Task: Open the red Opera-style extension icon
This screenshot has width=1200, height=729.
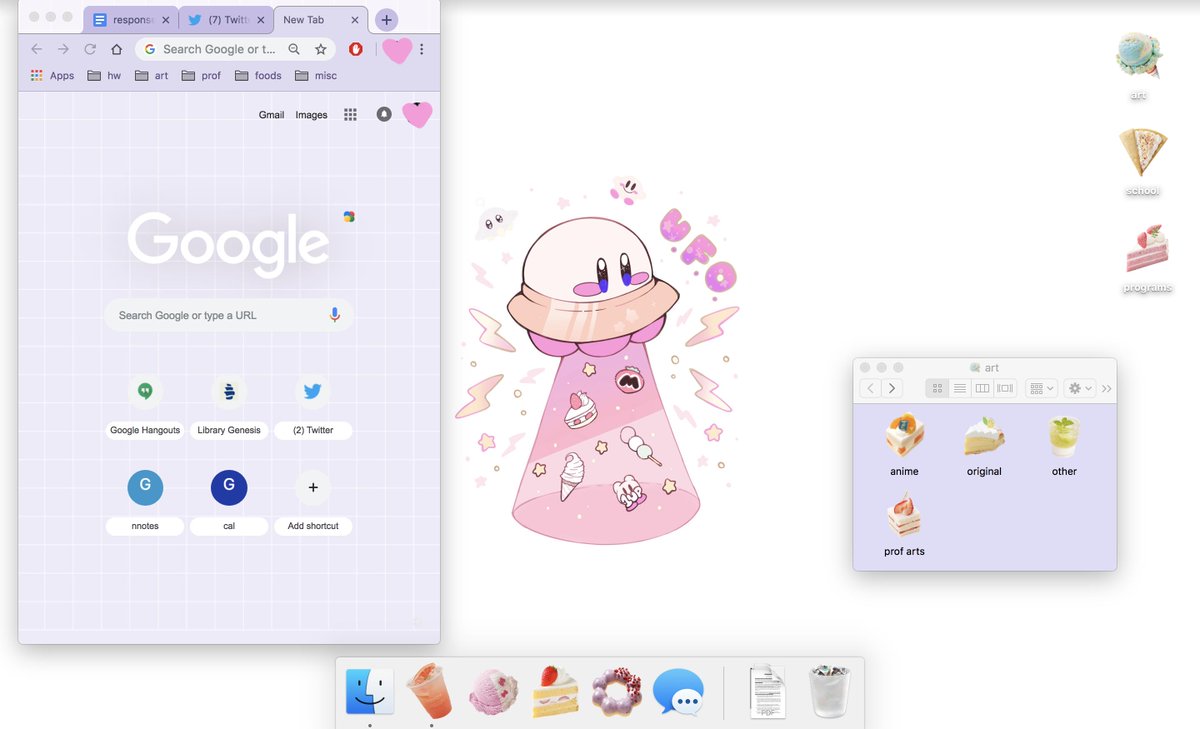Action: click(x=356, y=49)
